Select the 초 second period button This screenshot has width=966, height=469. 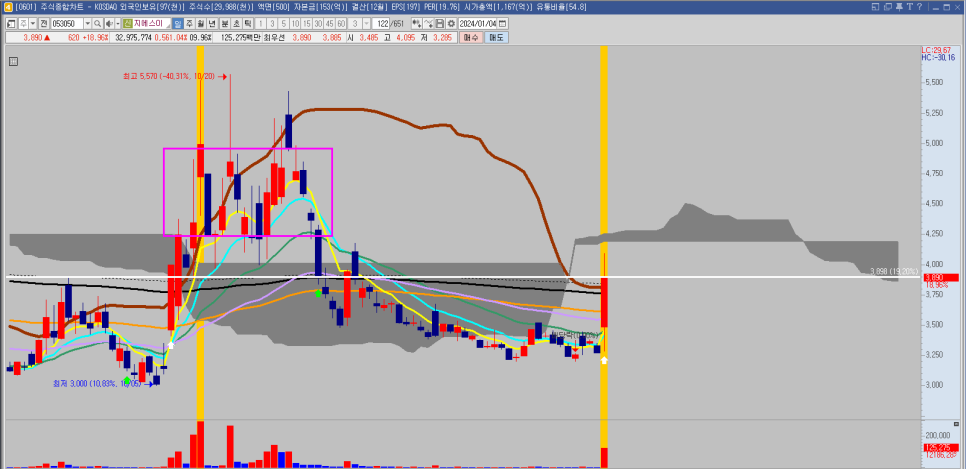236,23
